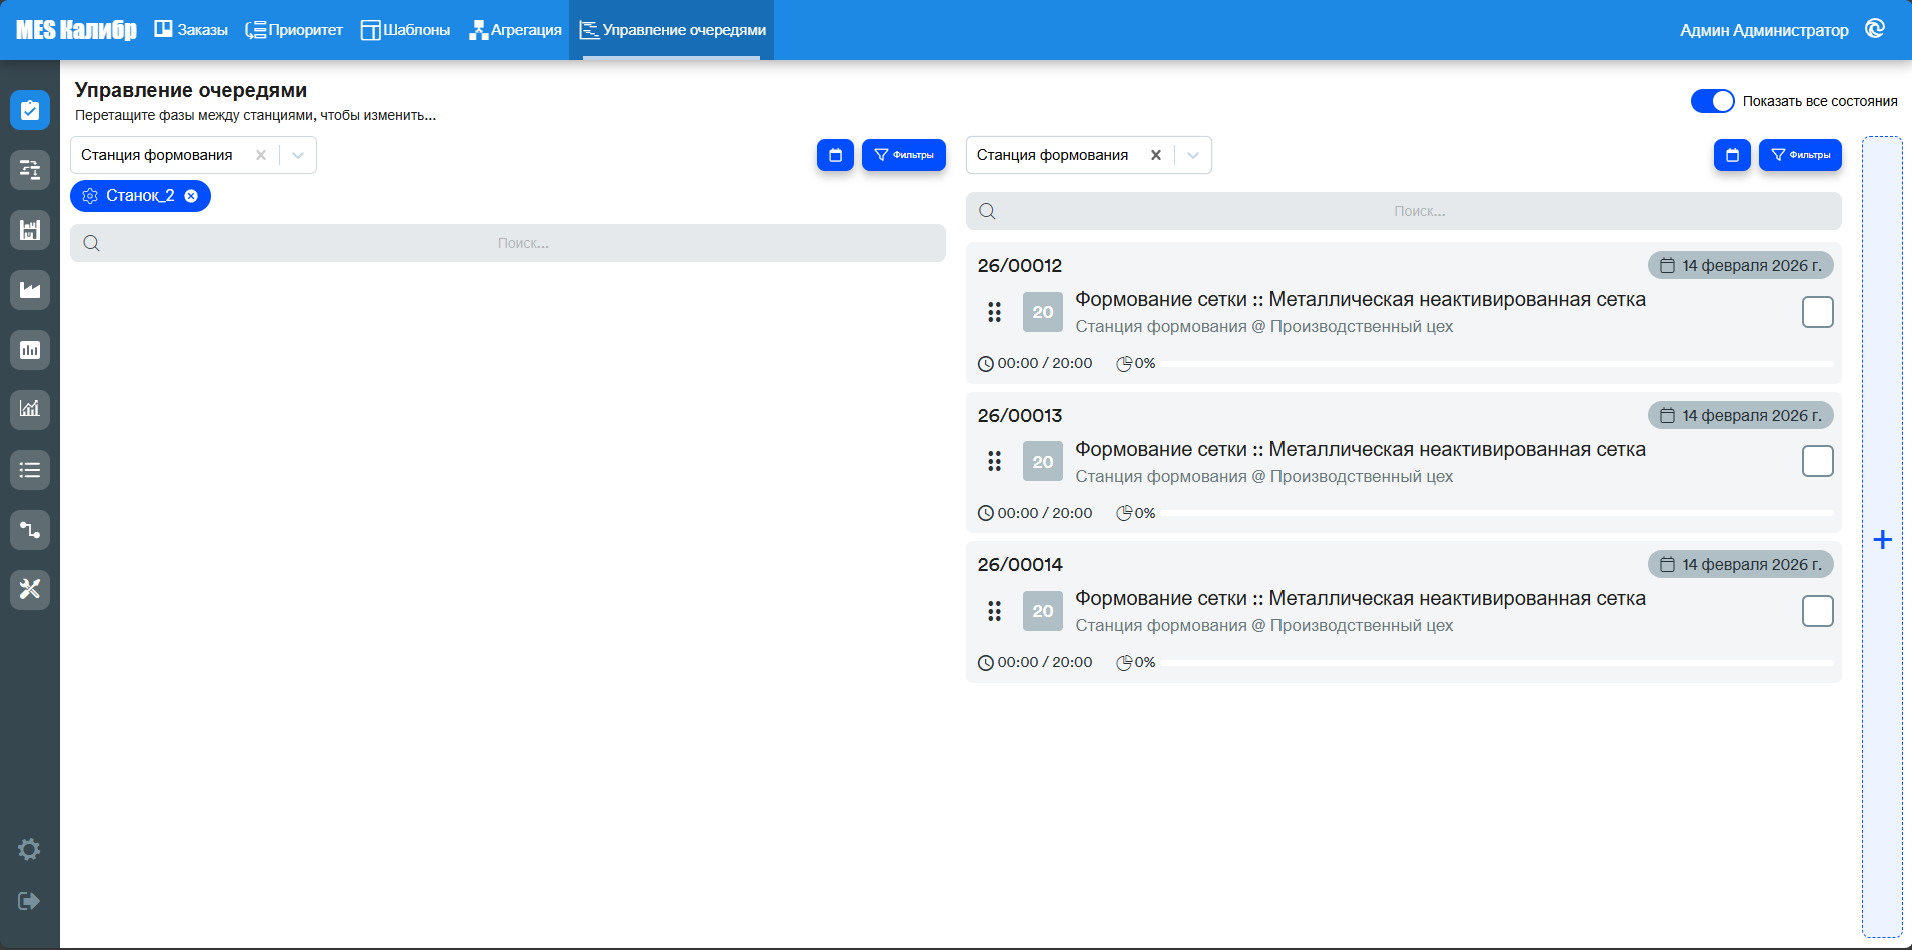Click date badge of order 26/00012

(1741, 265)
